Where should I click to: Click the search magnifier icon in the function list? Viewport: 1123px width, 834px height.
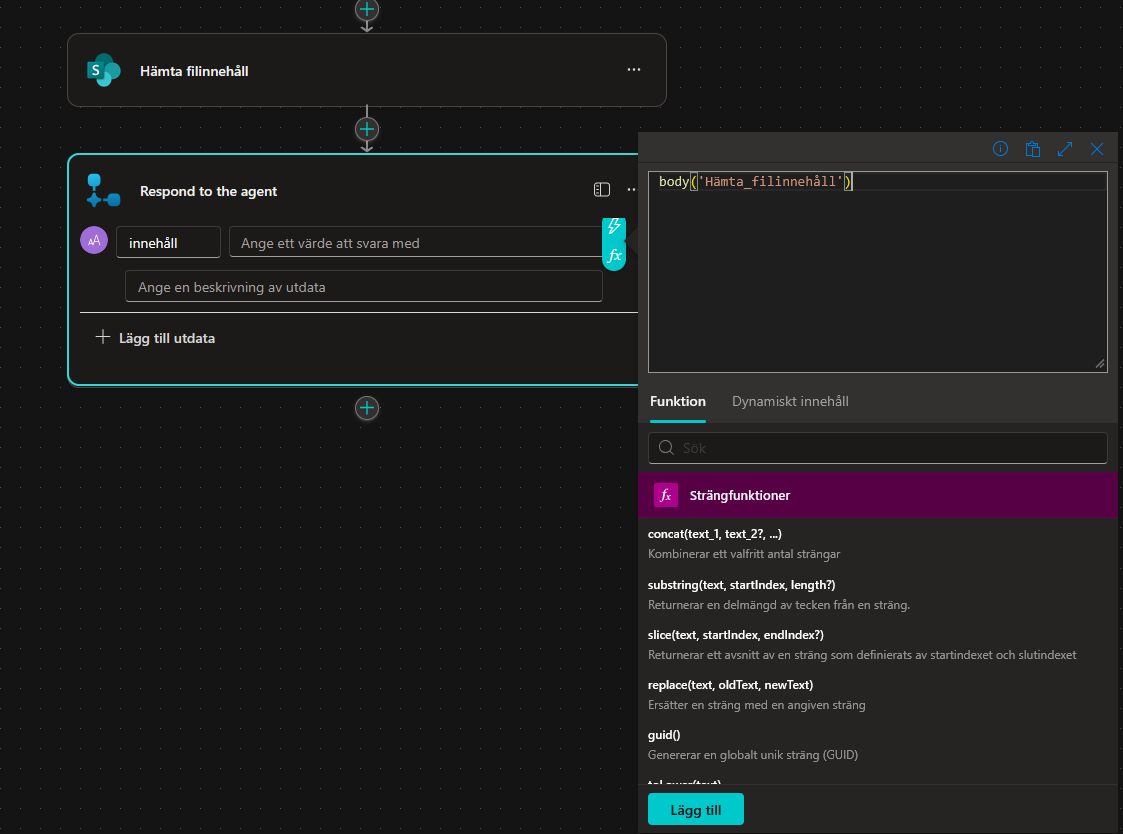click(x=666, y=448)
